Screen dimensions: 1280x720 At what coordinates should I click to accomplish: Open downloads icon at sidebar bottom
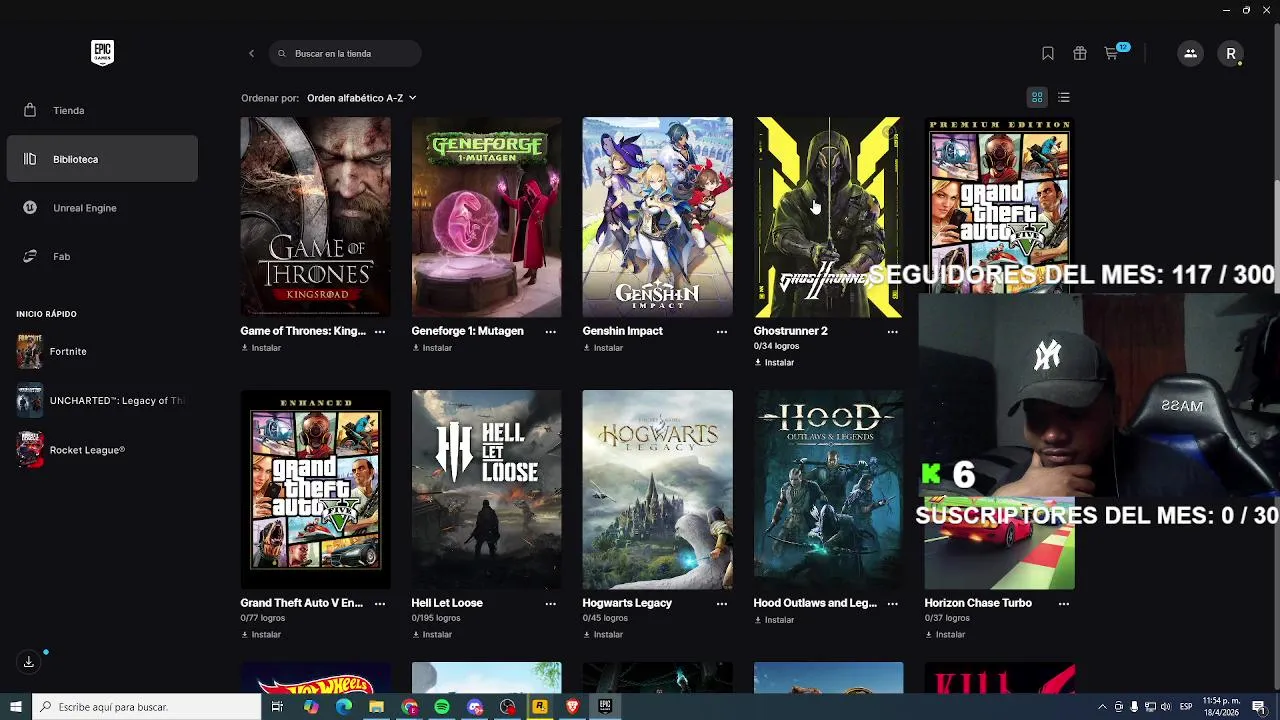click(29, 662)
